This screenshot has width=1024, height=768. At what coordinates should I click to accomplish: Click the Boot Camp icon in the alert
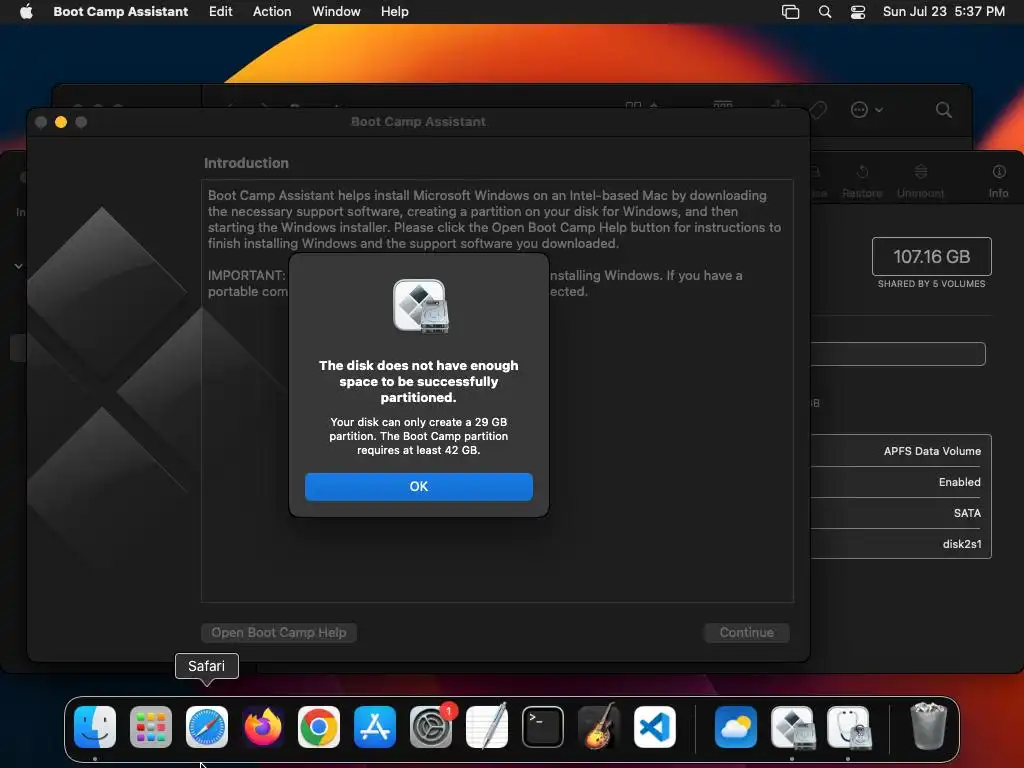[421, 306]
